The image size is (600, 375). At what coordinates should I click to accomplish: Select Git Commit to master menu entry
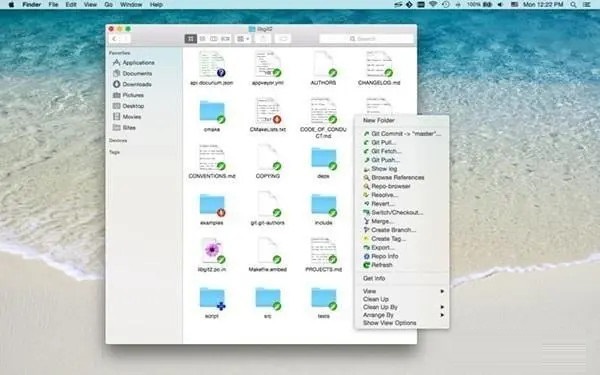(402, 134)
